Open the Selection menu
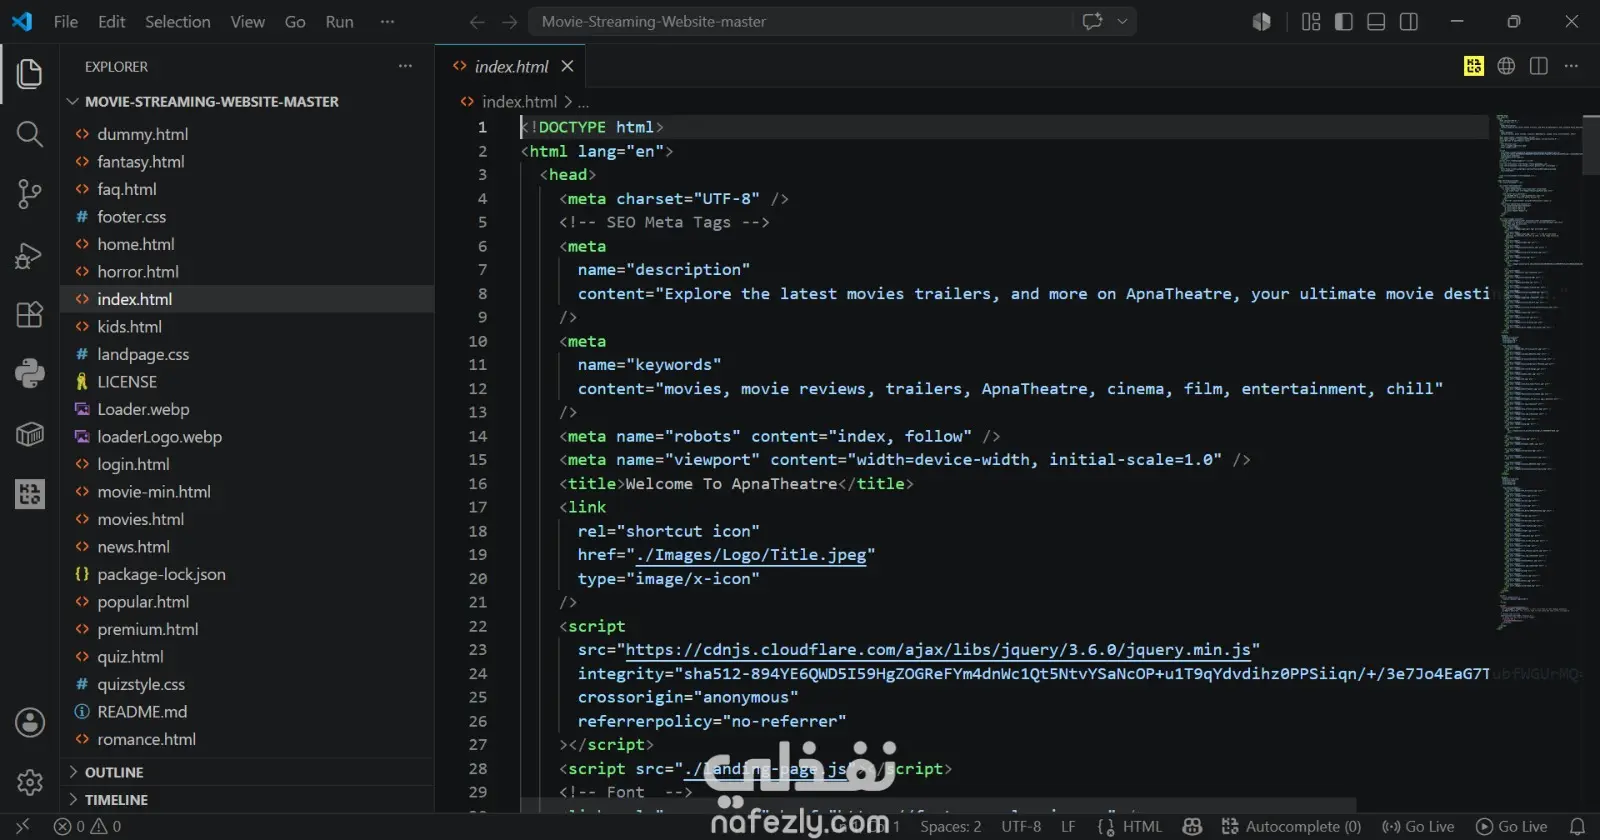The height and width of the screenshot is (840, 1600). [x=178, y=22]
